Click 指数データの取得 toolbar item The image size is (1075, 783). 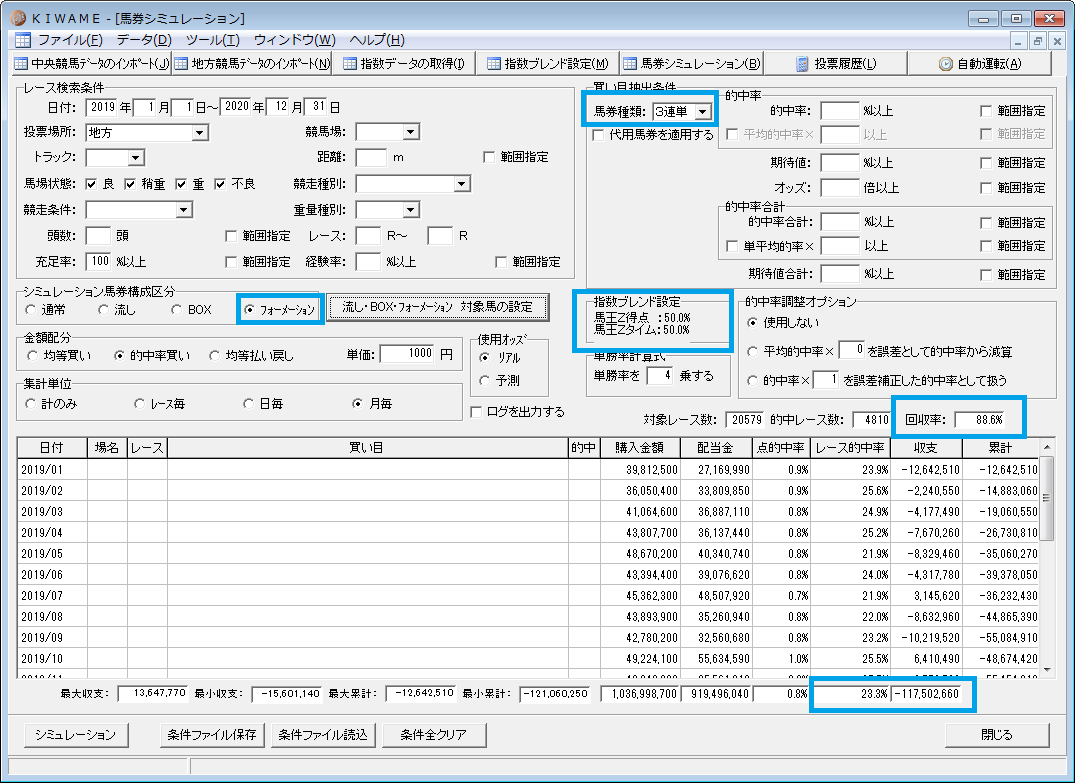click(404, 64)
